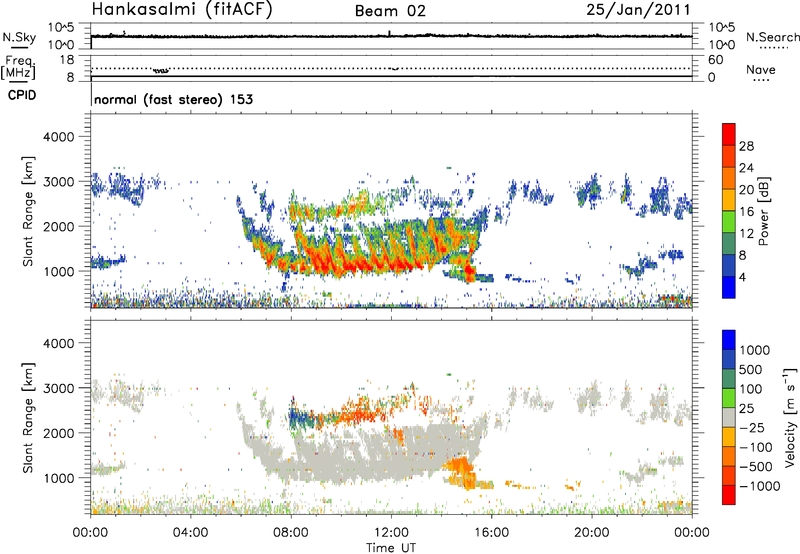Click the 4 tick on power colorbar
The width and height of the screenshot is (800, 554).
pyautogui.click(x=743, y=277)
